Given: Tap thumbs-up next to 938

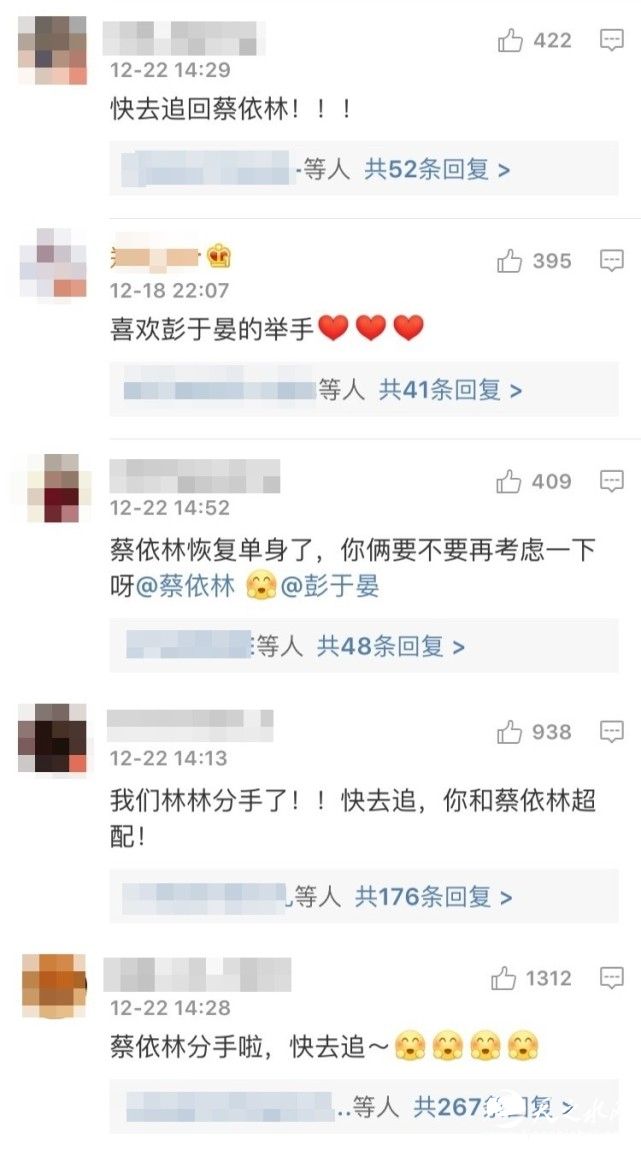Looking at the screenshot, I should 508,731.
